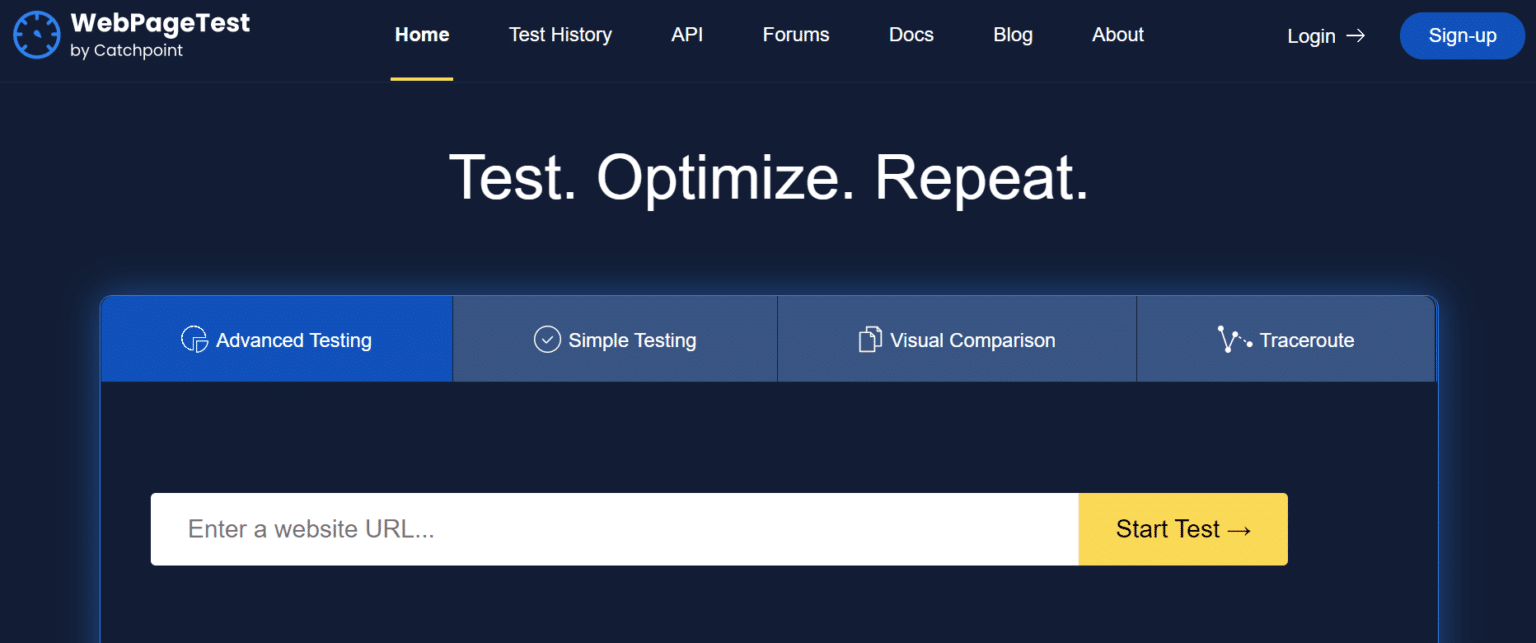
Task: Click the checkmark icon beside Simple Testing
Action: point(547,340)
